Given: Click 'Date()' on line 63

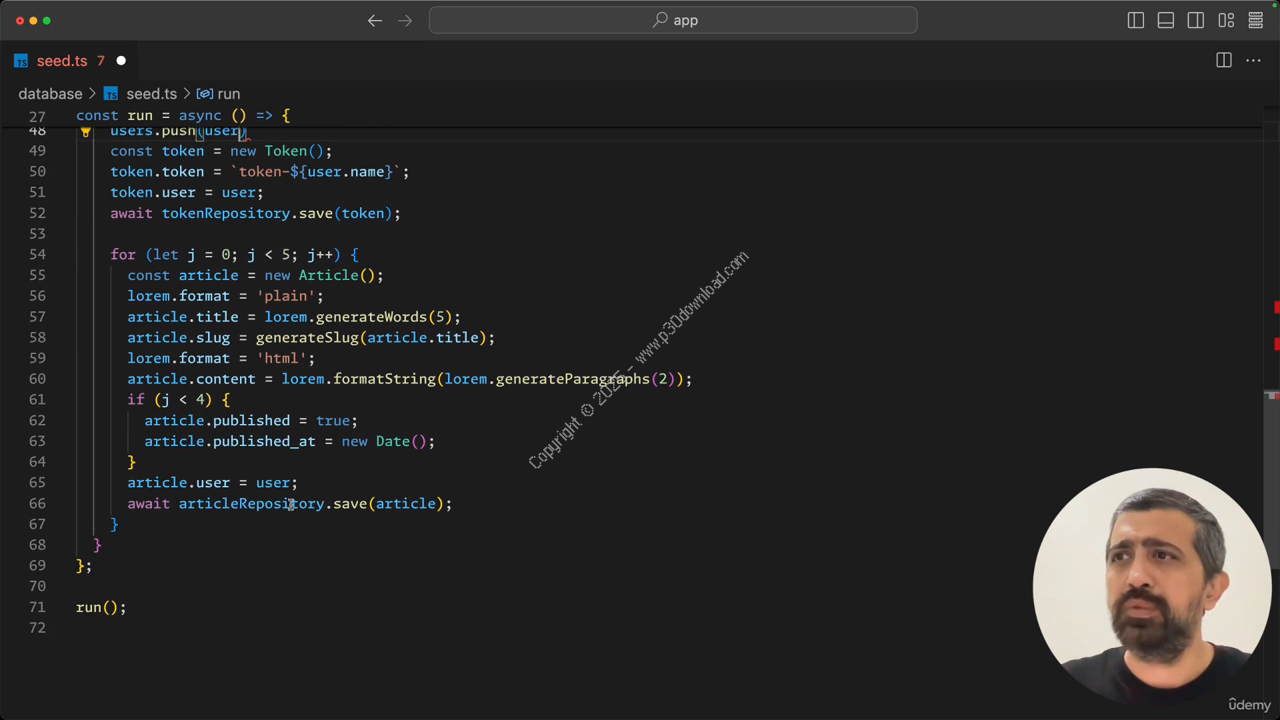Looking at the screenshot, I should (401, 441).
